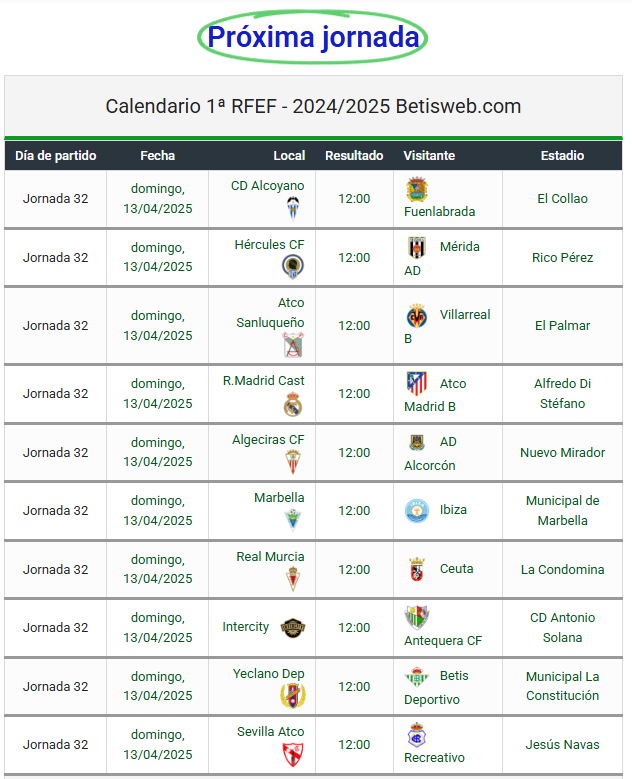Click the Antequera CF shield icon
This screenshot has width=632, height=779.
pyautogui.click(x=417, y=618)
